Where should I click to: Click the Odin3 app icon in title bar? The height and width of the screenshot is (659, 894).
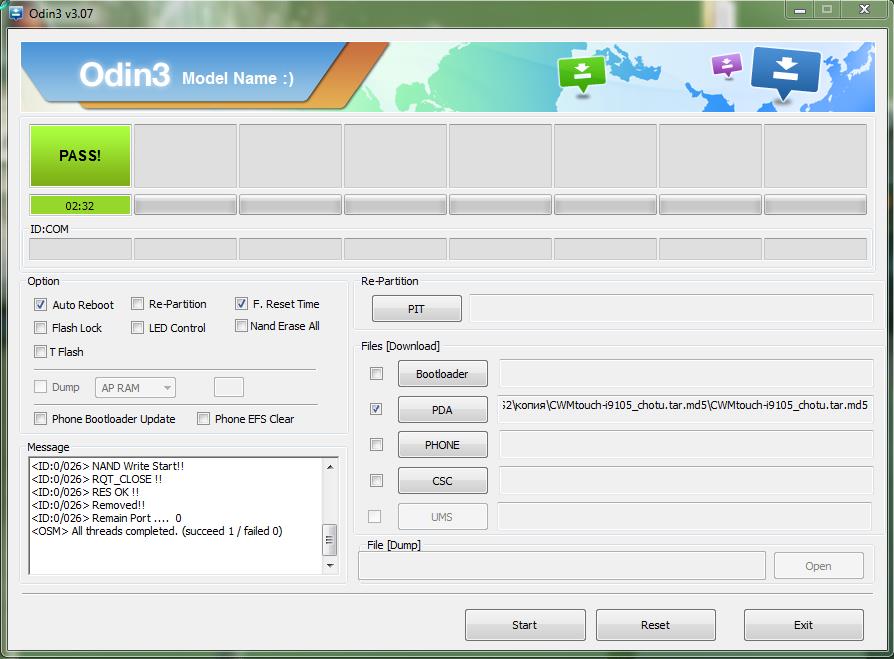(15, 13)
